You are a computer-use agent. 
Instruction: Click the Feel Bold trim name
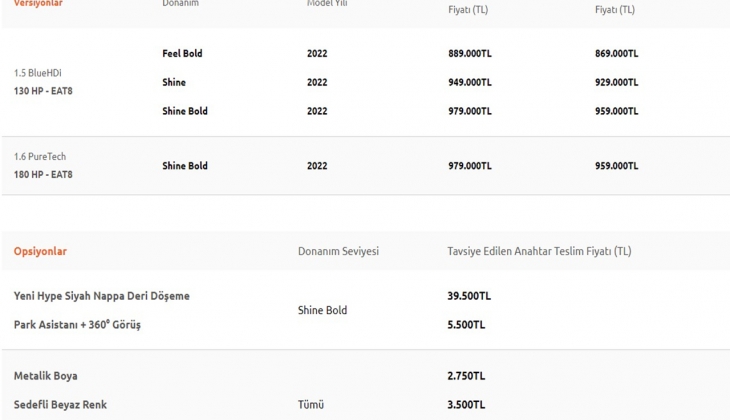click(182, 53)
